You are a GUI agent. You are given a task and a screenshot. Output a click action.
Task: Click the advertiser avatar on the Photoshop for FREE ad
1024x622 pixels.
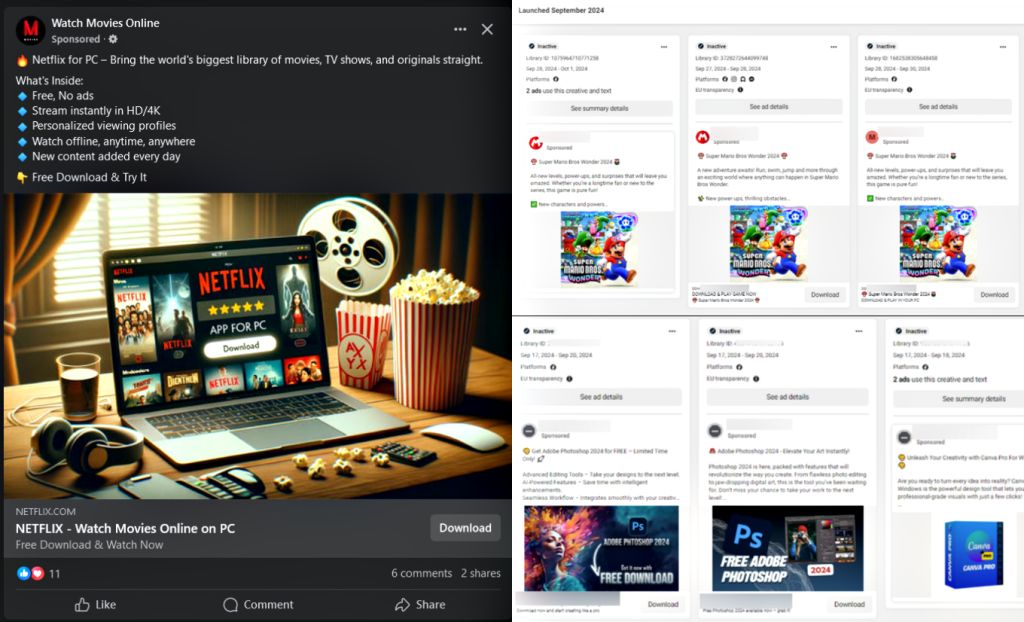click(x=529, y=431)
